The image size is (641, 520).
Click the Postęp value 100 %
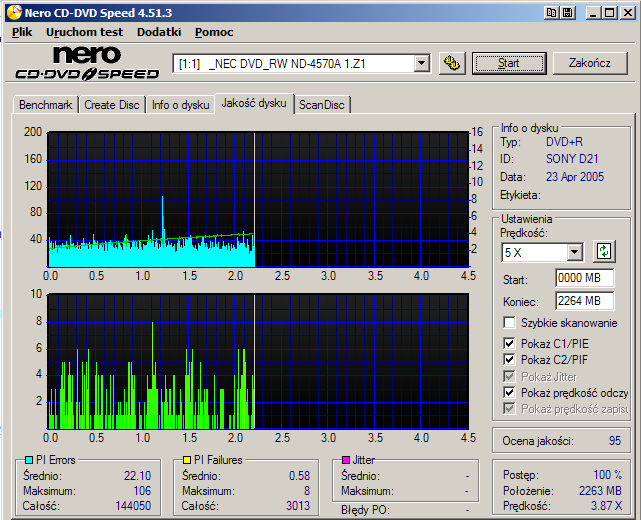607,475
